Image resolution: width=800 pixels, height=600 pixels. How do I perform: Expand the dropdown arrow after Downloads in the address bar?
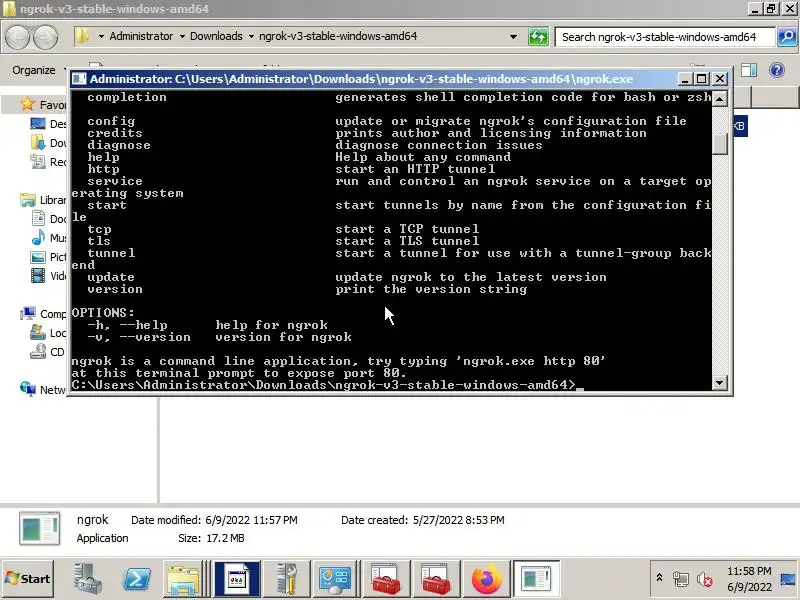[251, 37]
